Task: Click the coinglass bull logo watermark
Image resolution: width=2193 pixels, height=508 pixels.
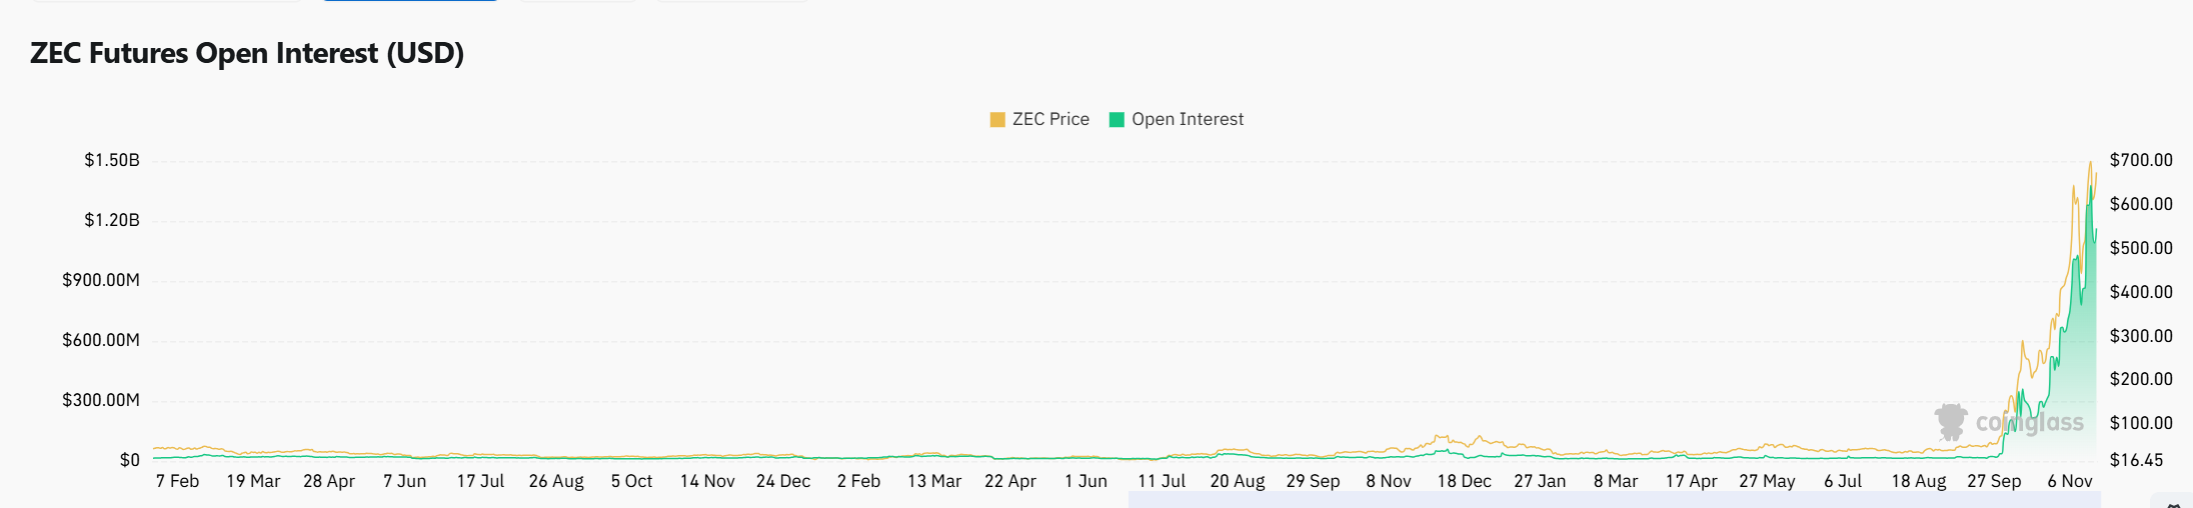Action: (x=1950, y=421)
